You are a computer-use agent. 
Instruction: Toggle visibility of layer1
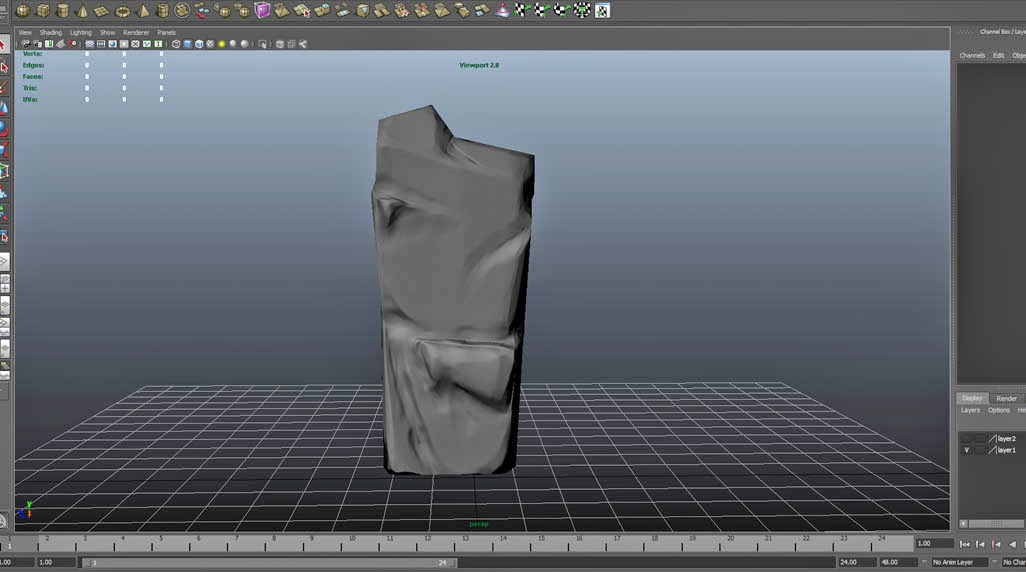966,451
